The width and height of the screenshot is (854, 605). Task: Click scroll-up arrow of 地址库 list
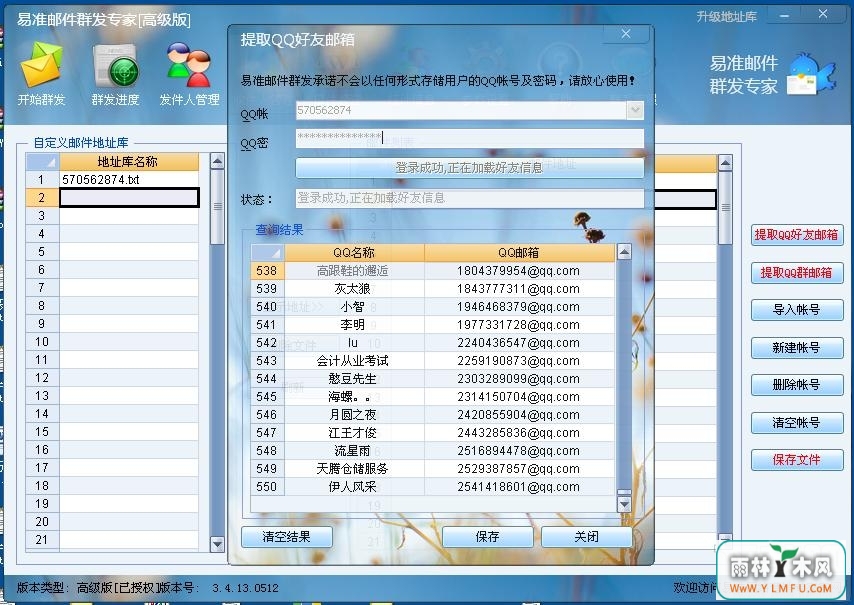pos(217,162)
